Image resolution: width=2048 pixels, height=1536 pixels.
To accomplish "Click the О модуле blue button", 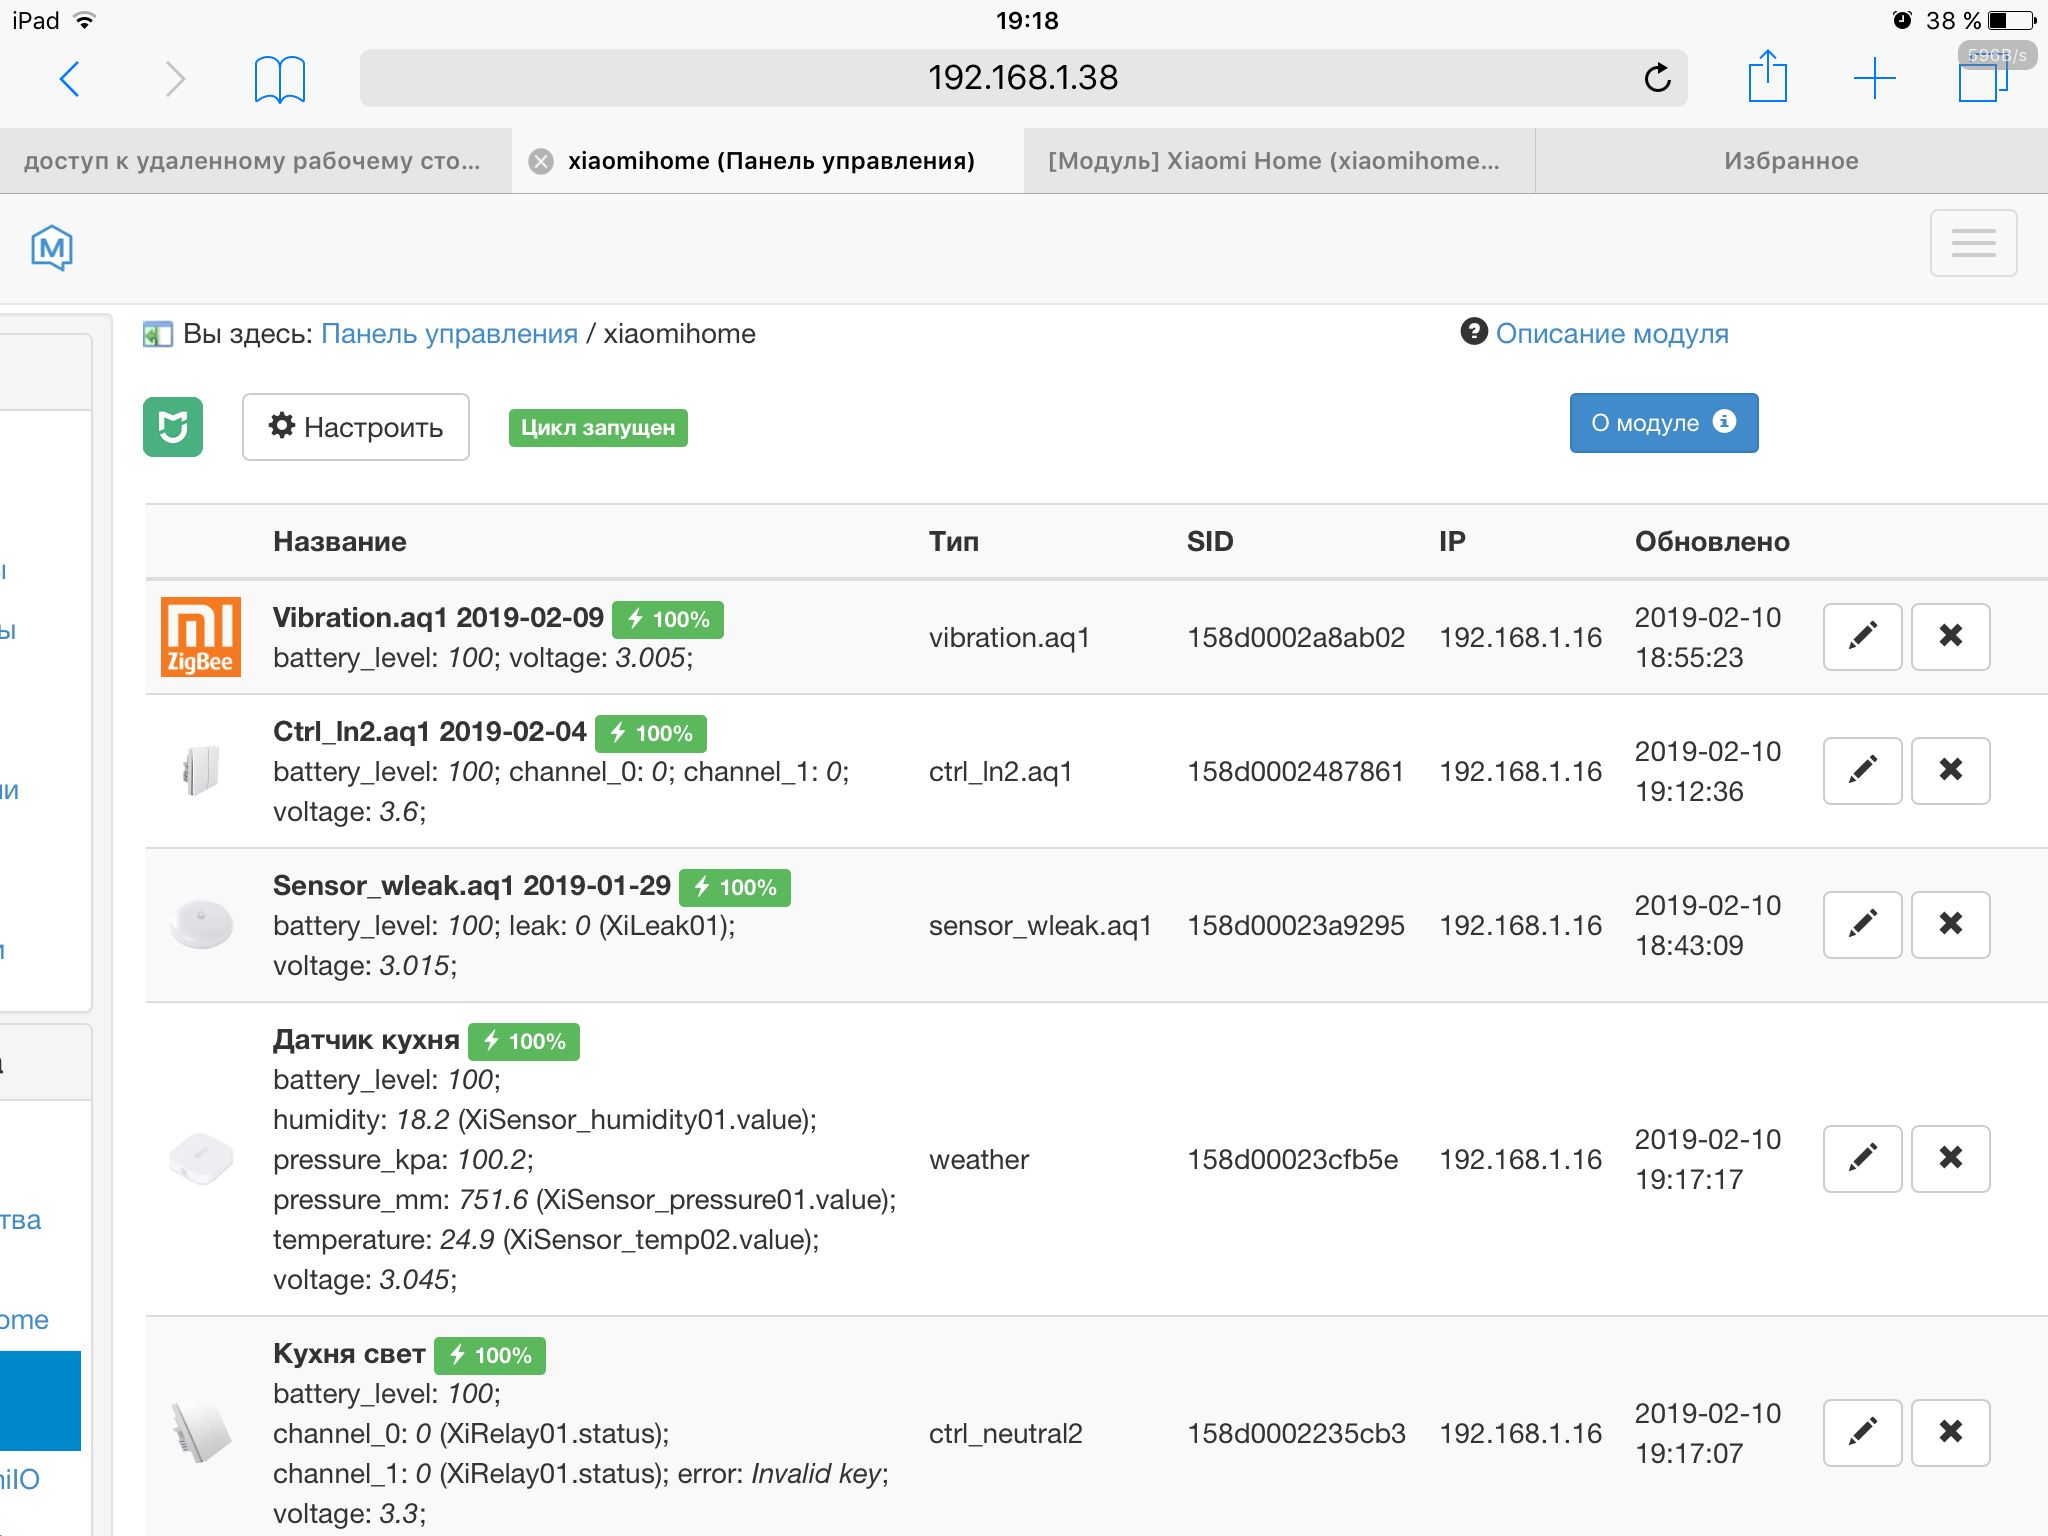I will tap(1663, 423).
